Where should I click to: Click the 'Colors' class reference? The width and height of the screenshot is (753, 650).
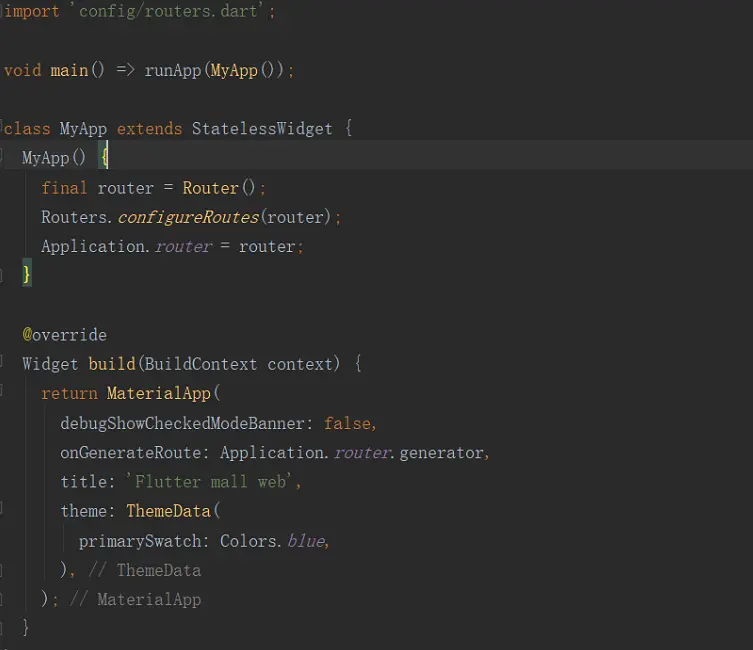pyautogui.click(x=248, y=541)
